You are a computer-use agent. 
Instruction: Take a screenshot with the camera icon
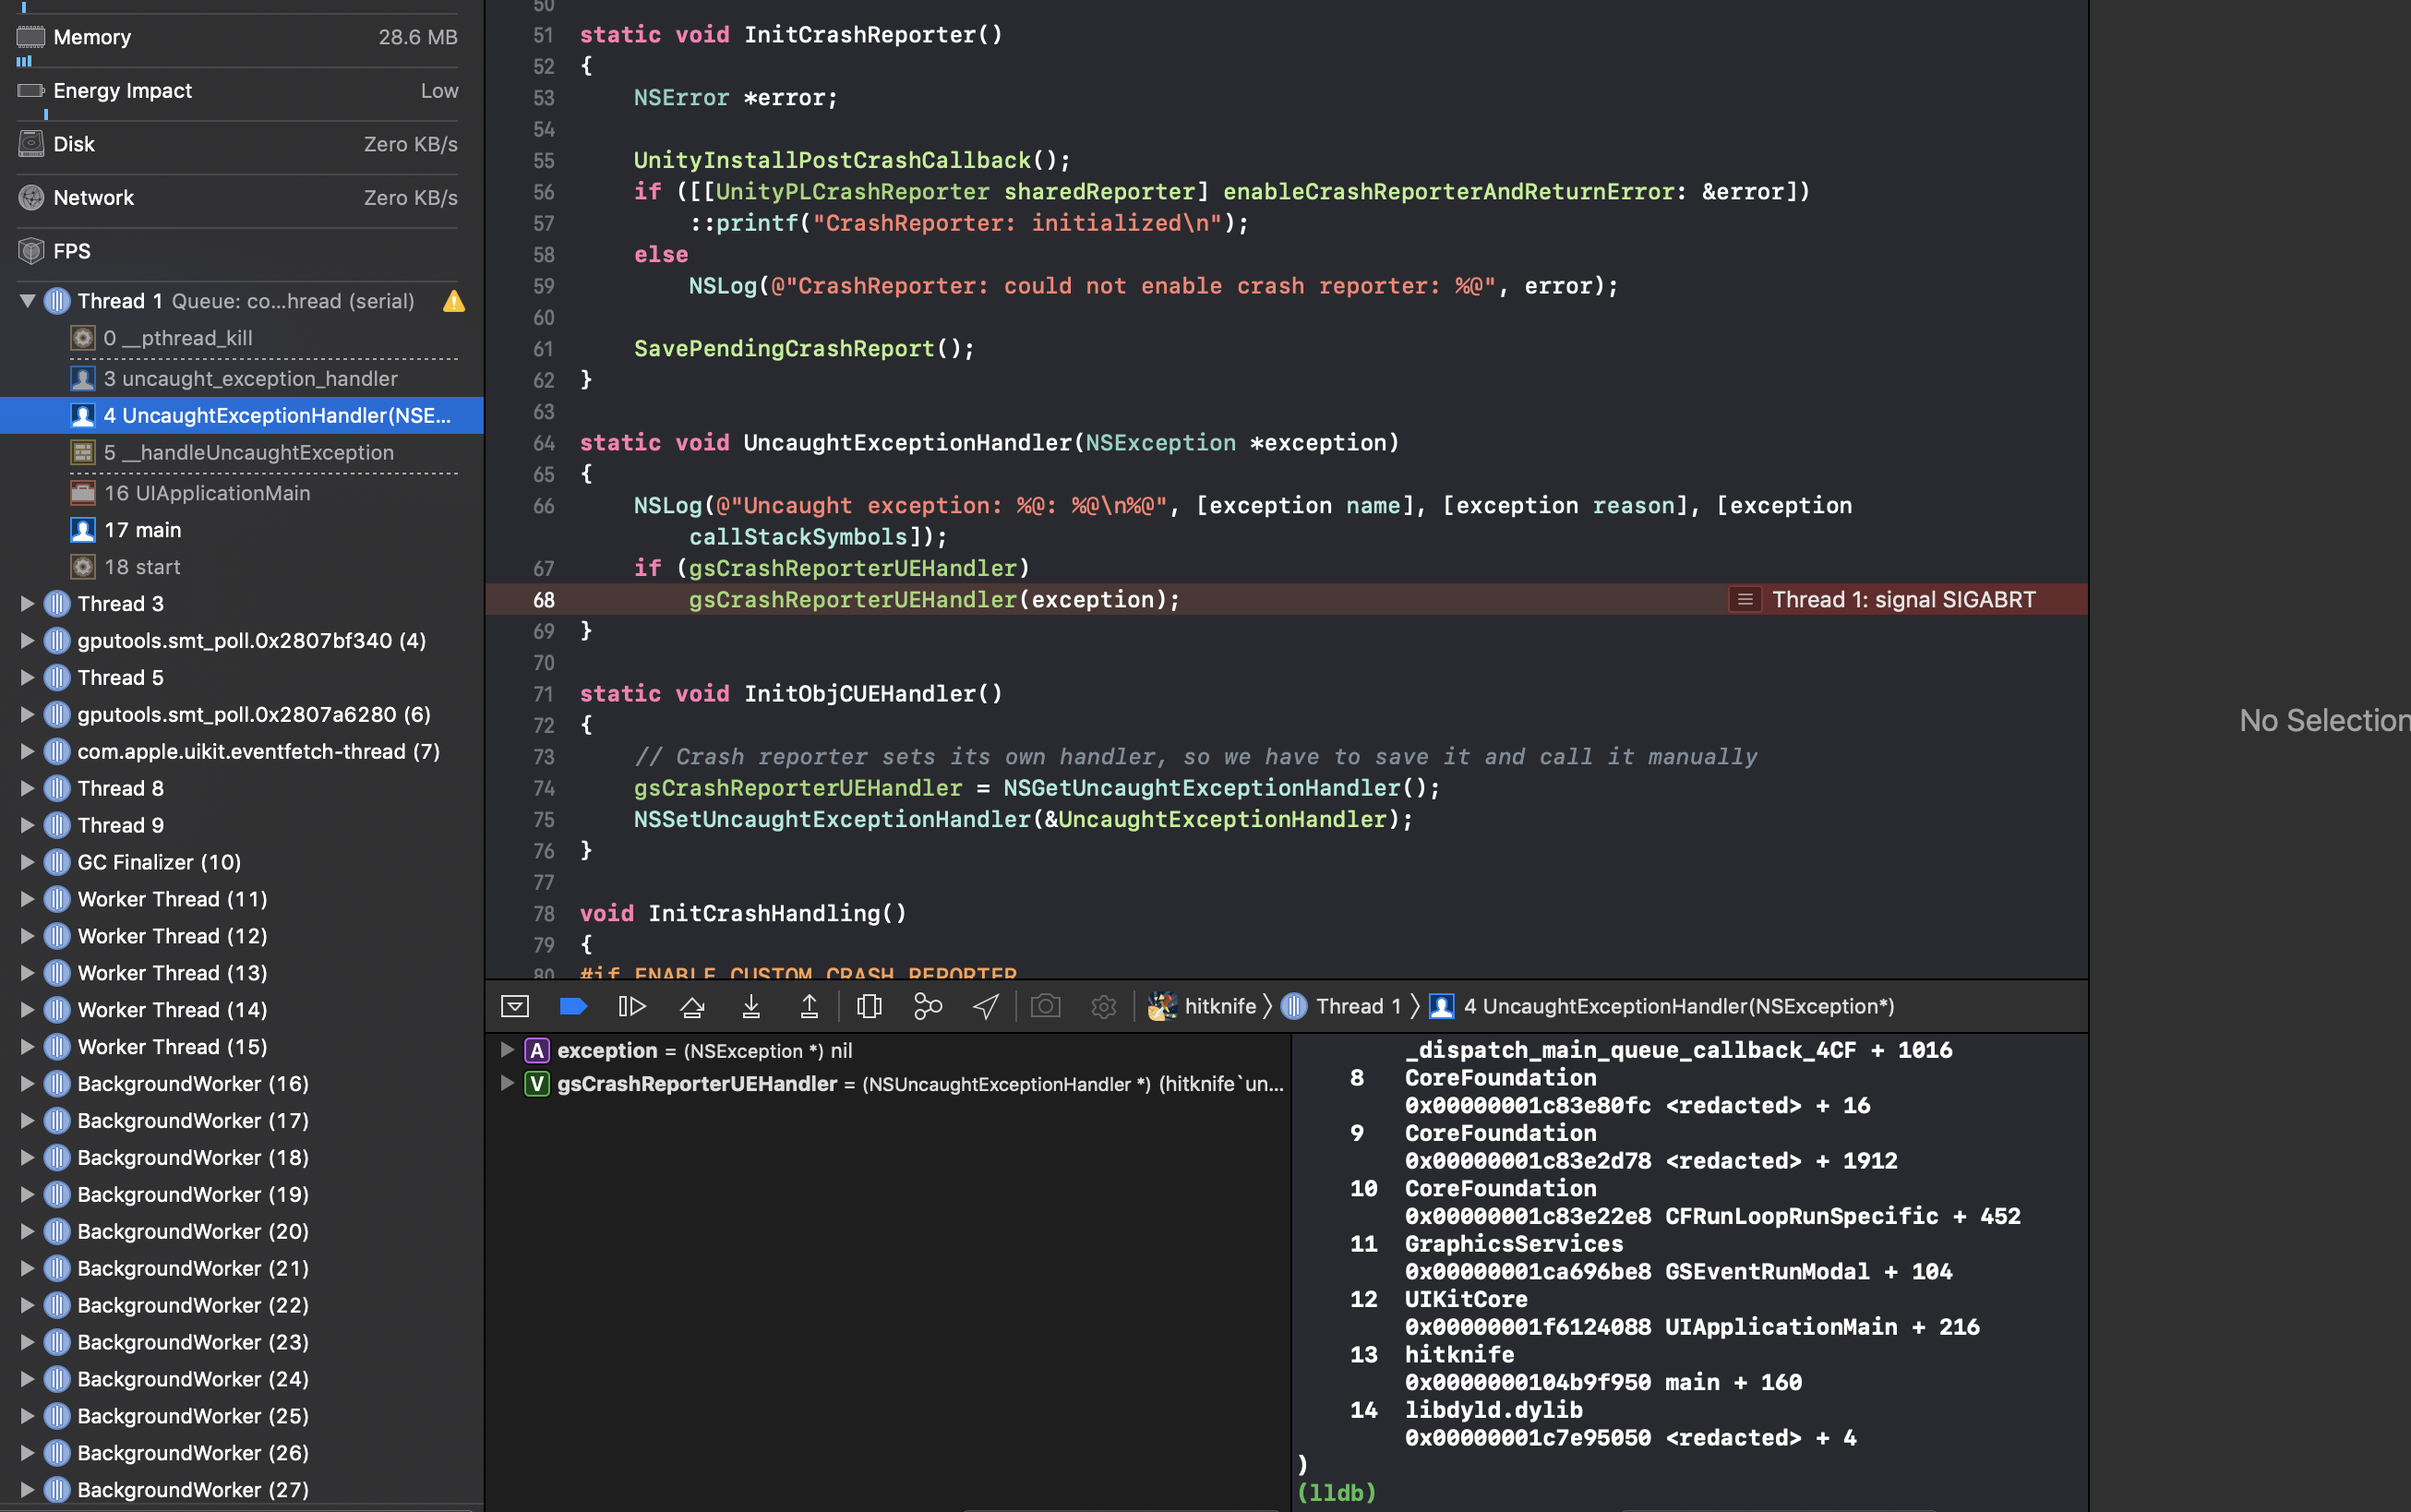tap(1046, 1006)
